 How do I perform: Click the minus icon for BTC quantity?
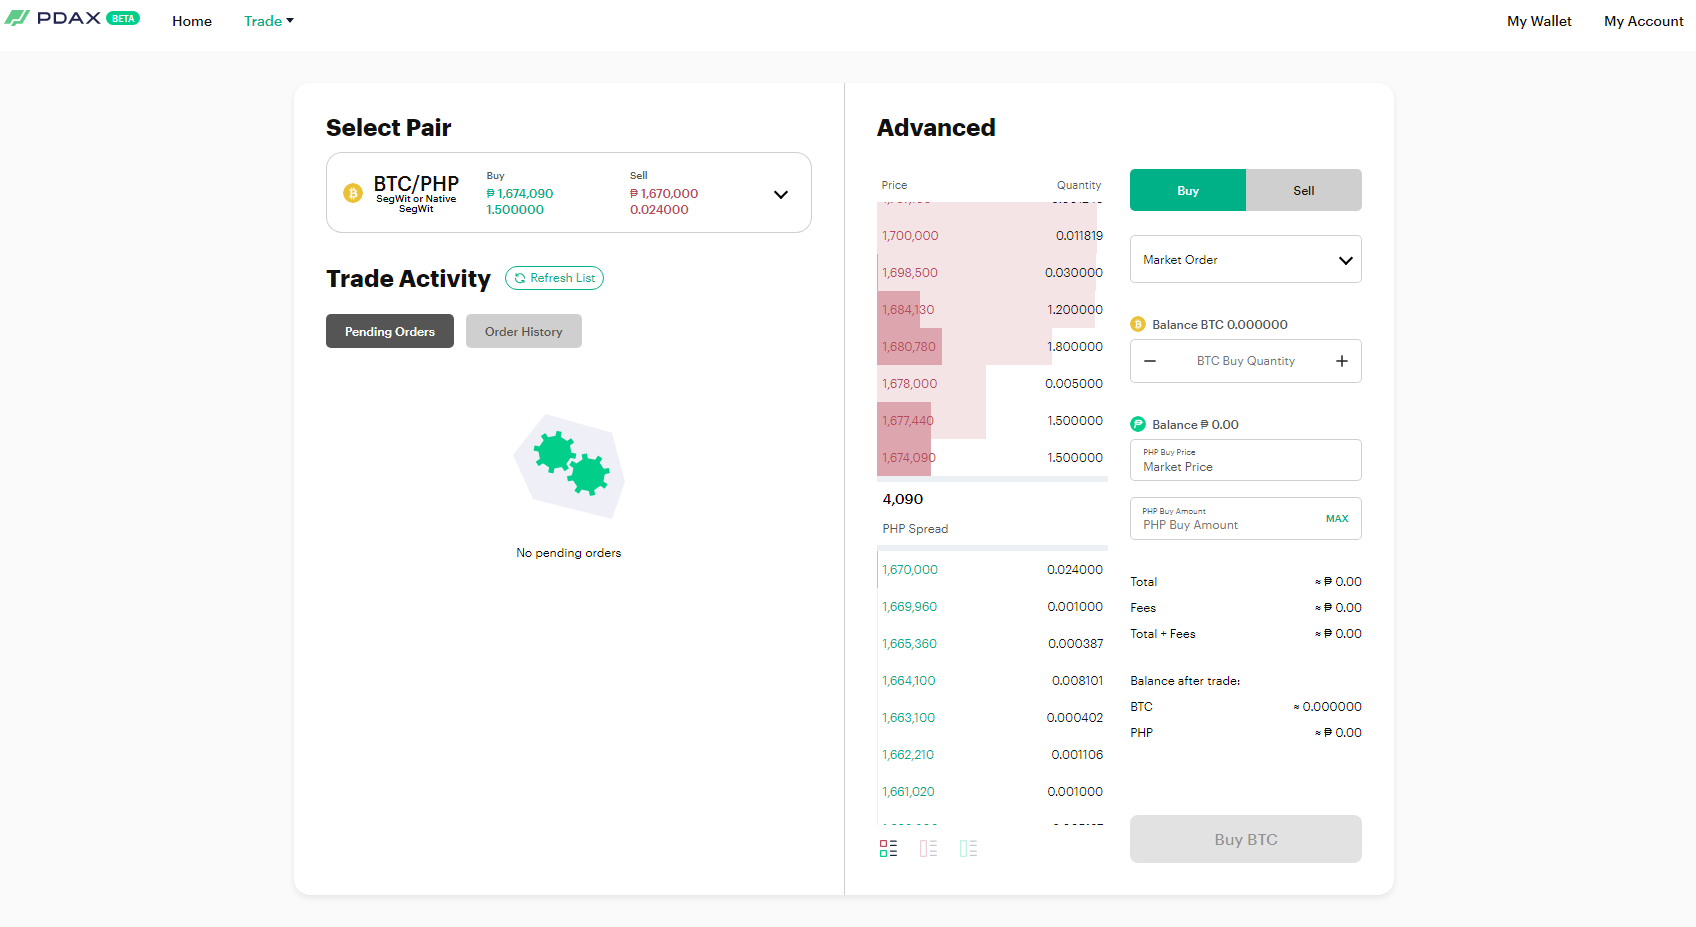coord(1150,361)
